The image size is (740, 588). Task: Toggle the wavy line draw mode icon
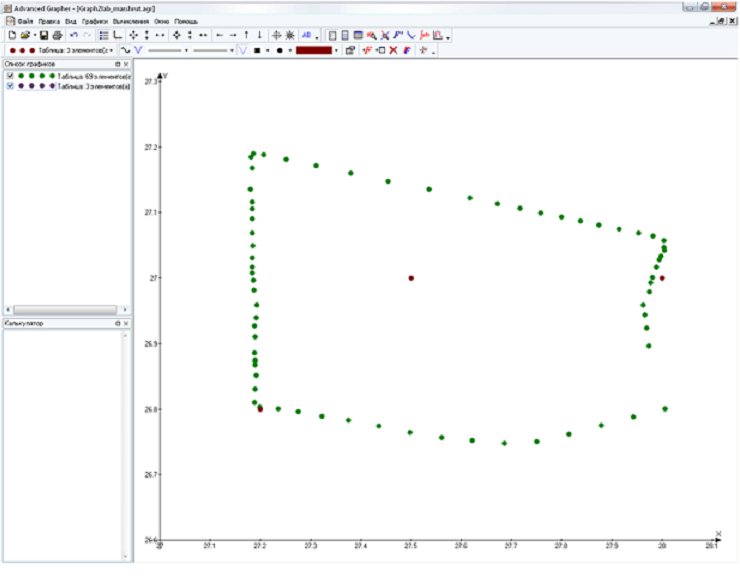(x=125, y=50)
